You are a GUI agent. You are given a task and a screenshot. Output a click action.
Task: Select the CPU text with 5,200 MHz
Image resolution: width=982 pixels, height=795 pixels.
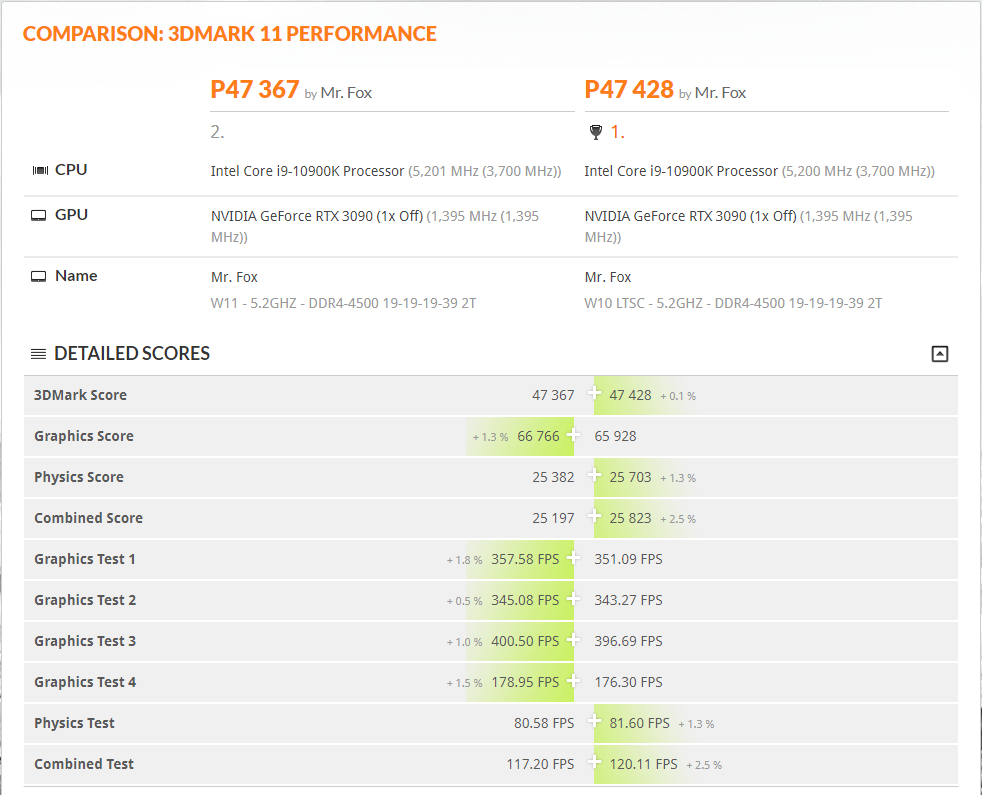[760, 171]
